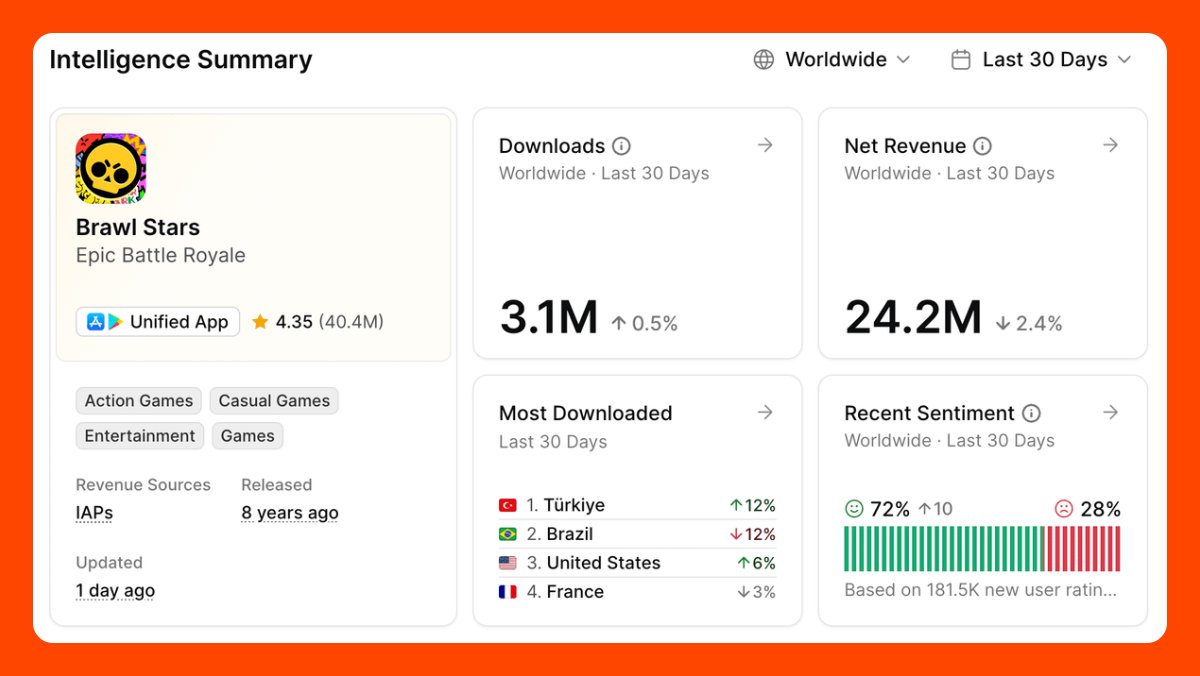Click the '3.1M' downloads value
Image resolution: width=1200 pixels, height=676 pixels.
[x=549, y=318]
